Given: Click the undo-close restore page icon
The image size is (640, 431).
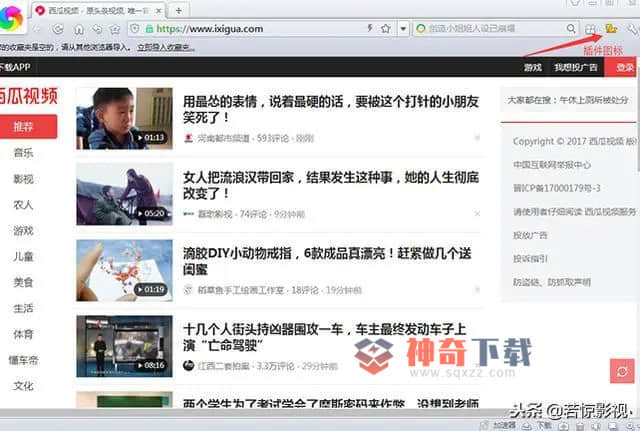Looking at the screenshot, I should click(97, 29).
